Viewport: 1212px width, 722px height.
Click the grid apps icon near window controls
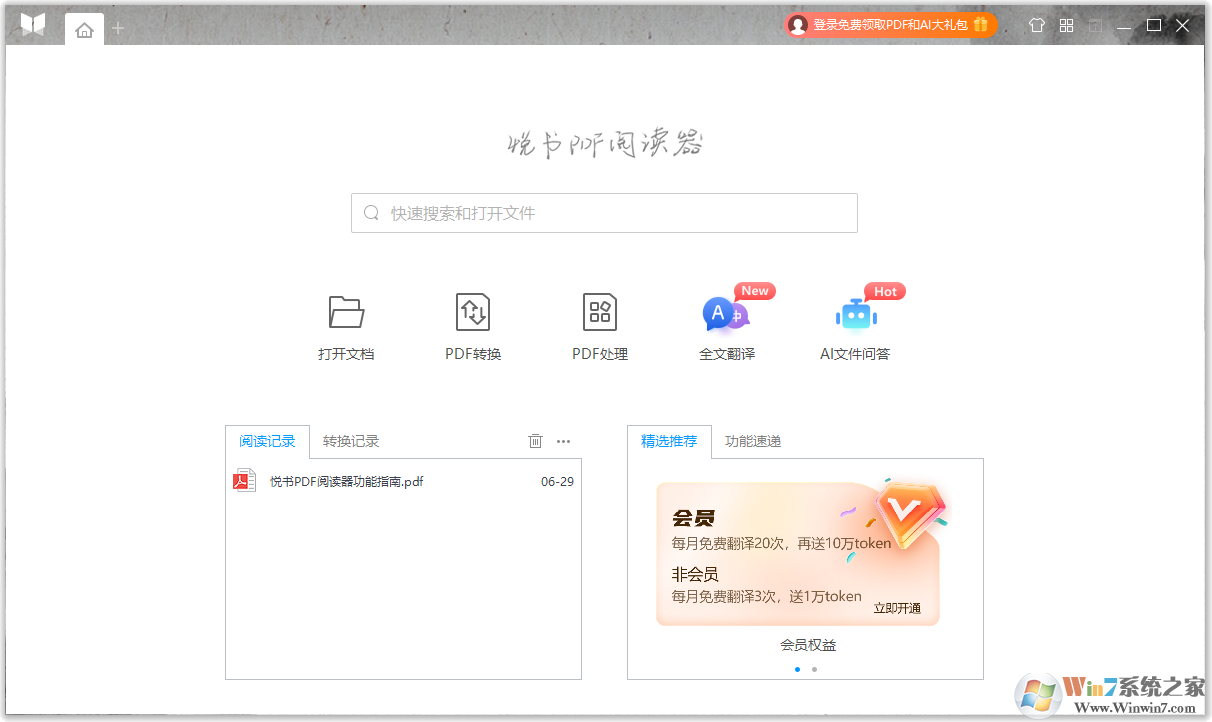[x=1066, y=24]
